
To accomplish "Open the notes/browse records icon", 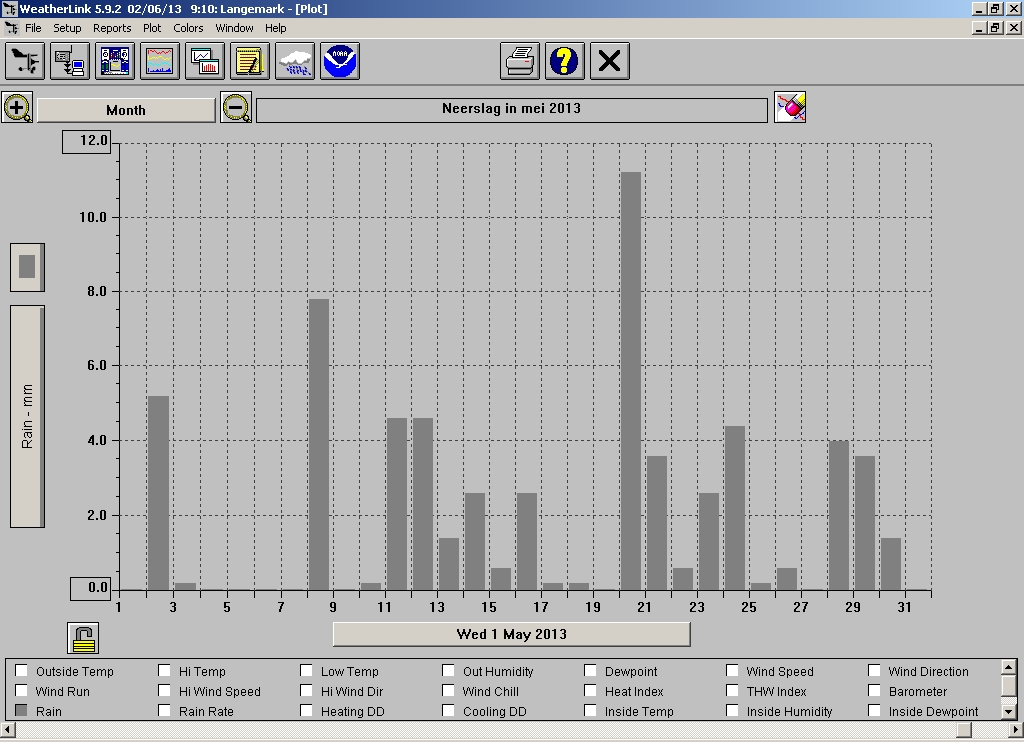I will click(250, 61).
